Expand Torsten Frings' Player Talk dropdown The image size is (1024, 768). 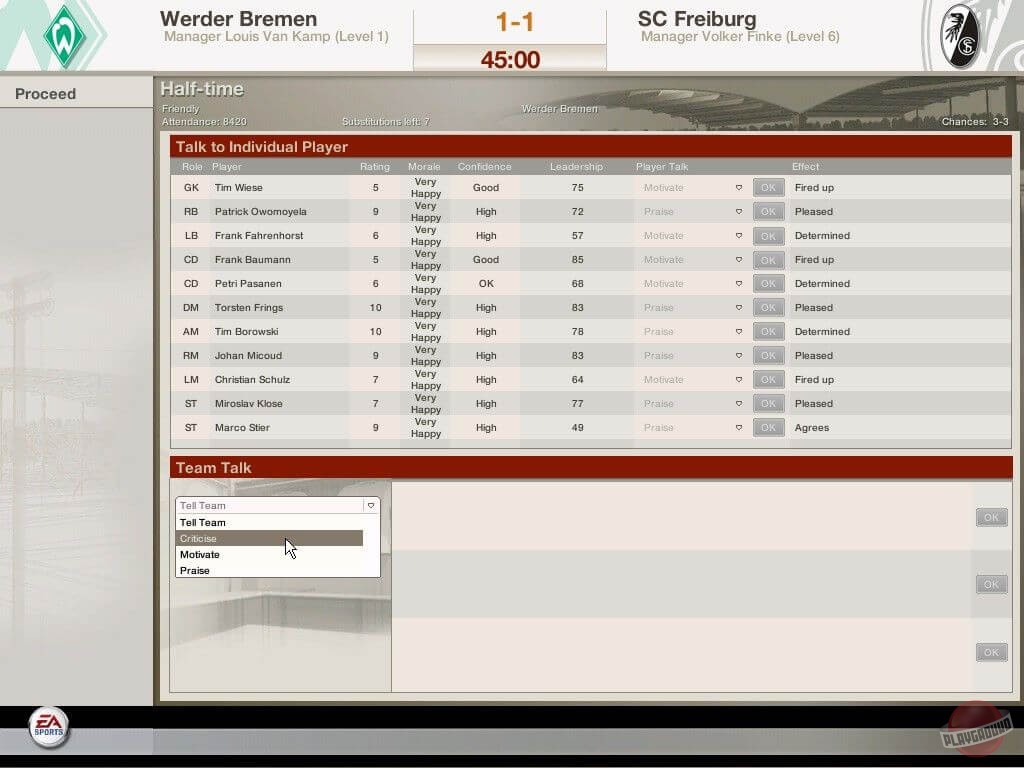point(739,308)
